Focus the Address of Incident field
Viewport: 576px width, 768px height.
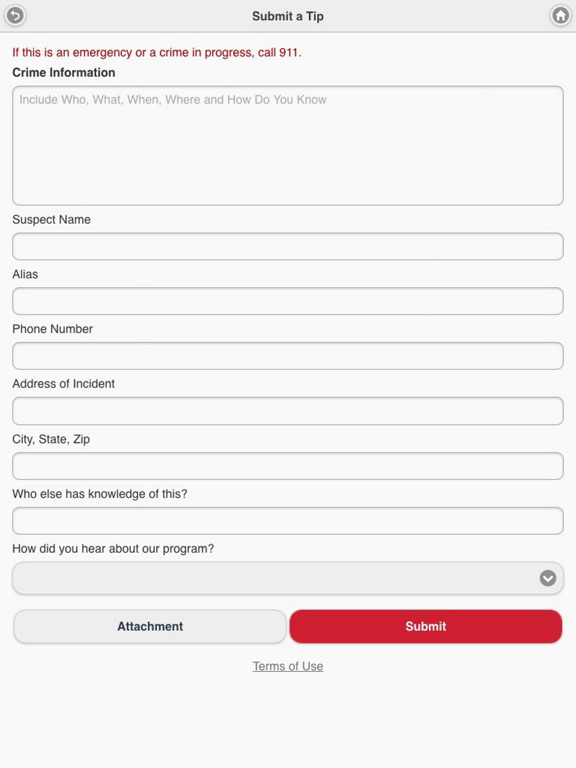pyautogui.click(x=288, y=411)
